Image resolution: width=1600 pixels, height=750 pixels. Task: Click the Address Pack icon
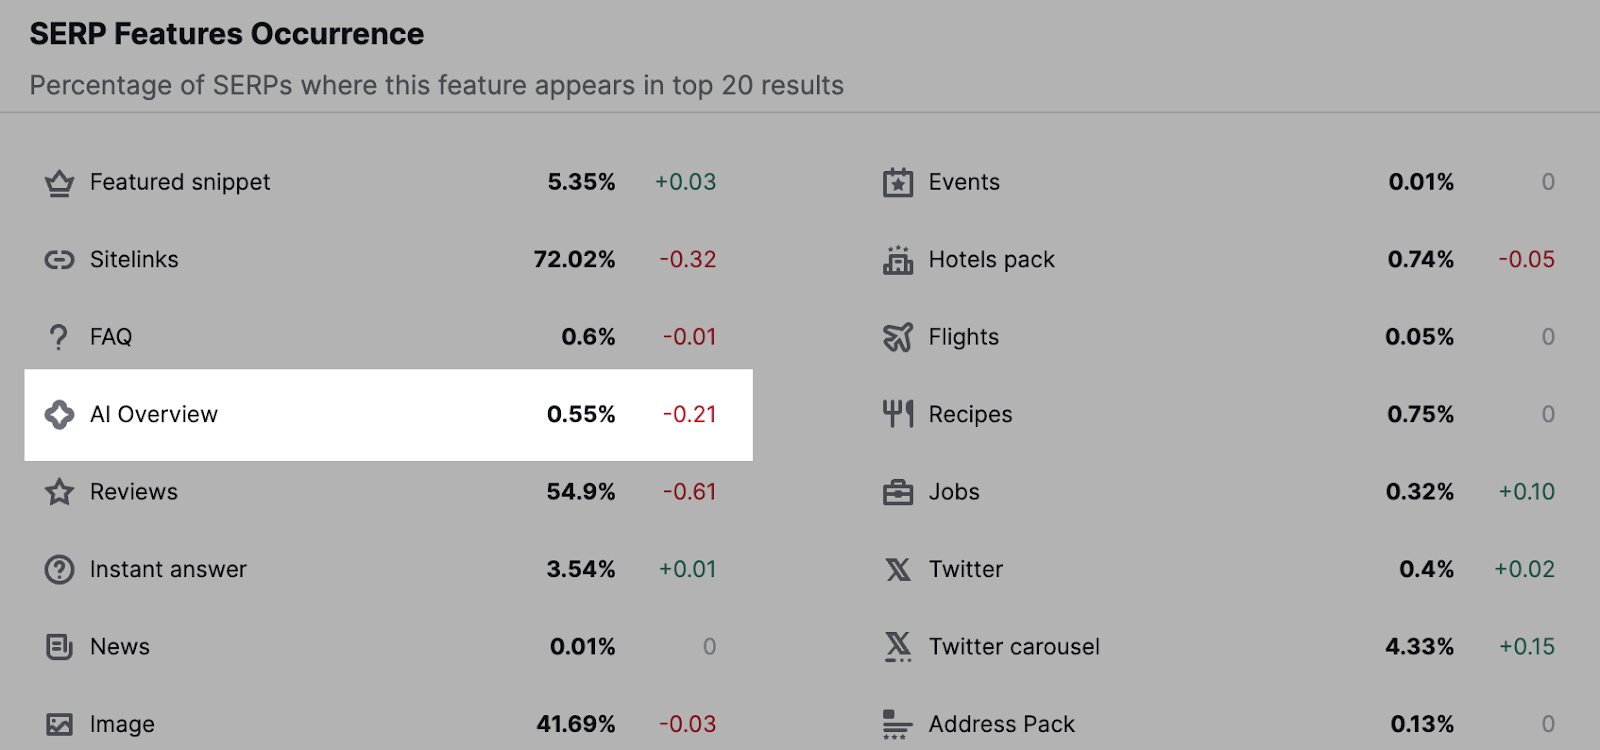tap(898, 723)
